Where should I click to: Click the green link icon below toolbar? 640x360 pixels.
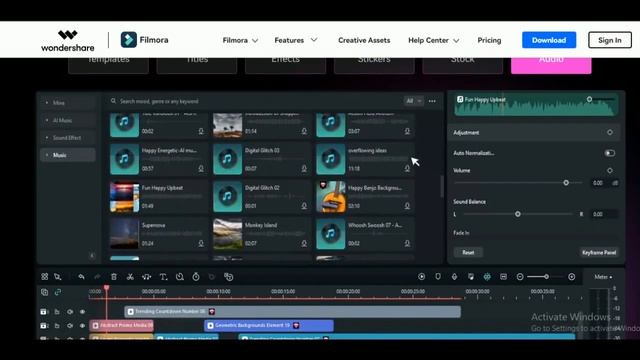point(58,292)
